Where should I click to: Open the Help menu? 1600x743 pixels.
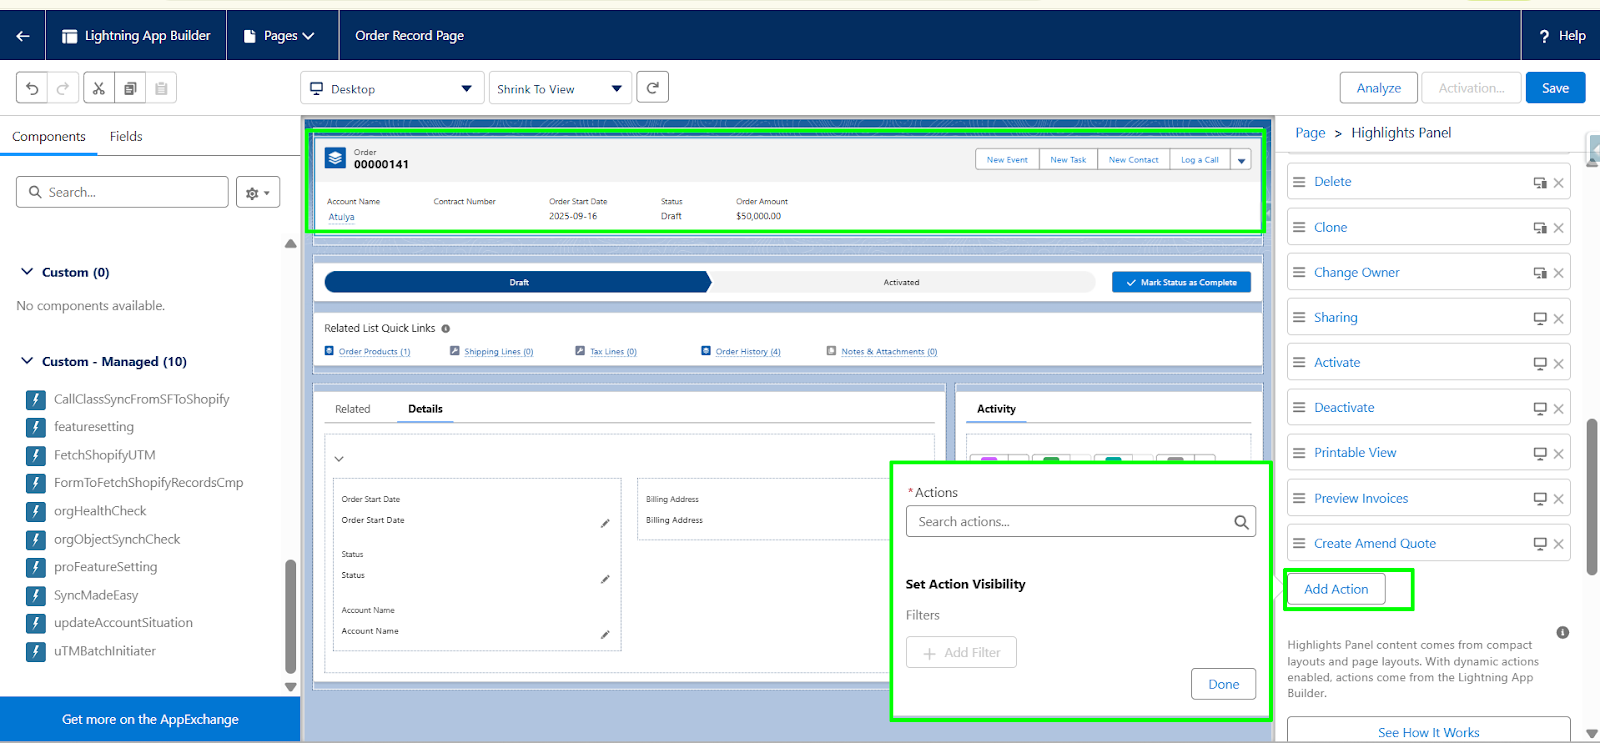pyautogui.click(x=1562, y=36)
